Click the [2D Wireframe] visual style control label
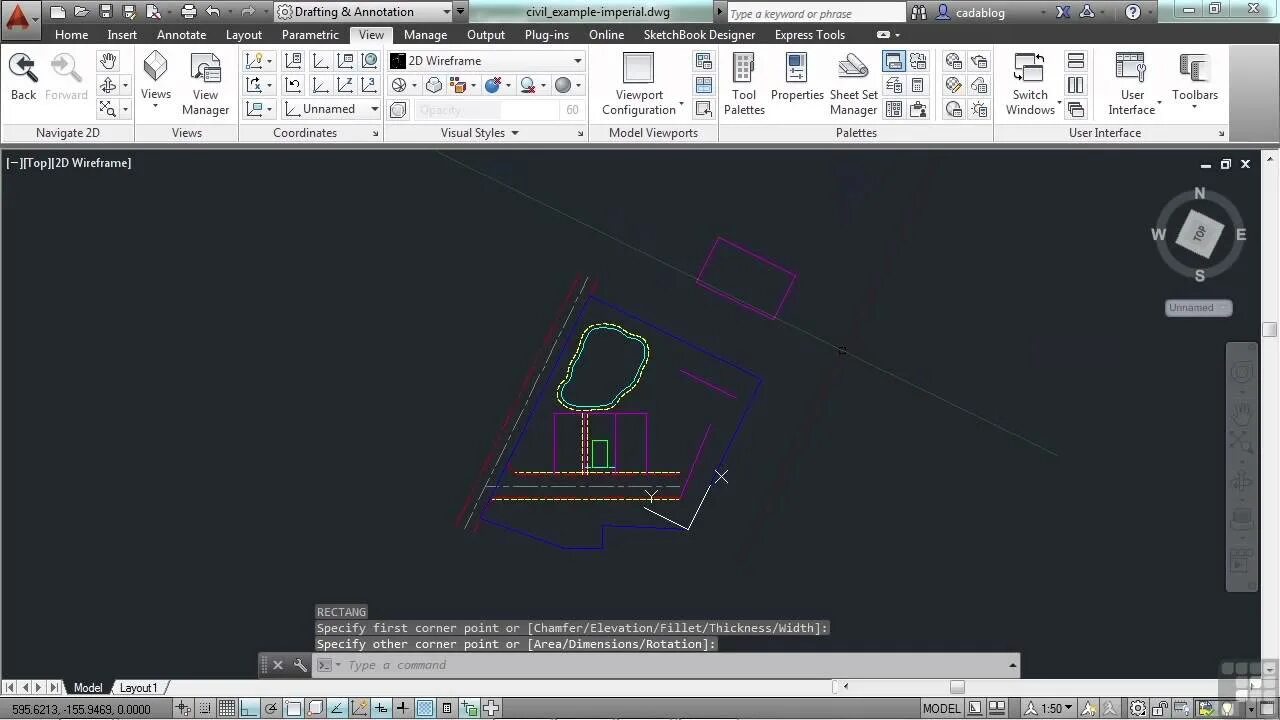Viewport: 1280px width, 720px height. tap(92, 162)
